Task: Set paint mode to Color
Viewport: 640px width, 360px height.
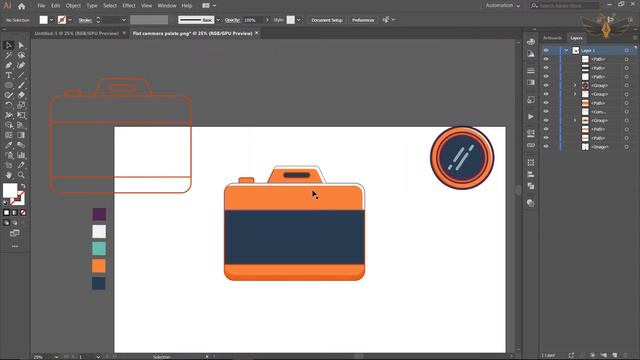Action: click(6, 213)
